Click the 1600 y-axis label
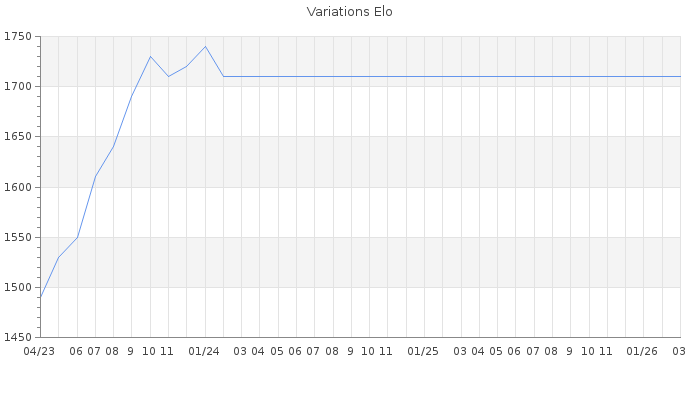The width and height of the screenshot is (700, 400). point(18,187)
